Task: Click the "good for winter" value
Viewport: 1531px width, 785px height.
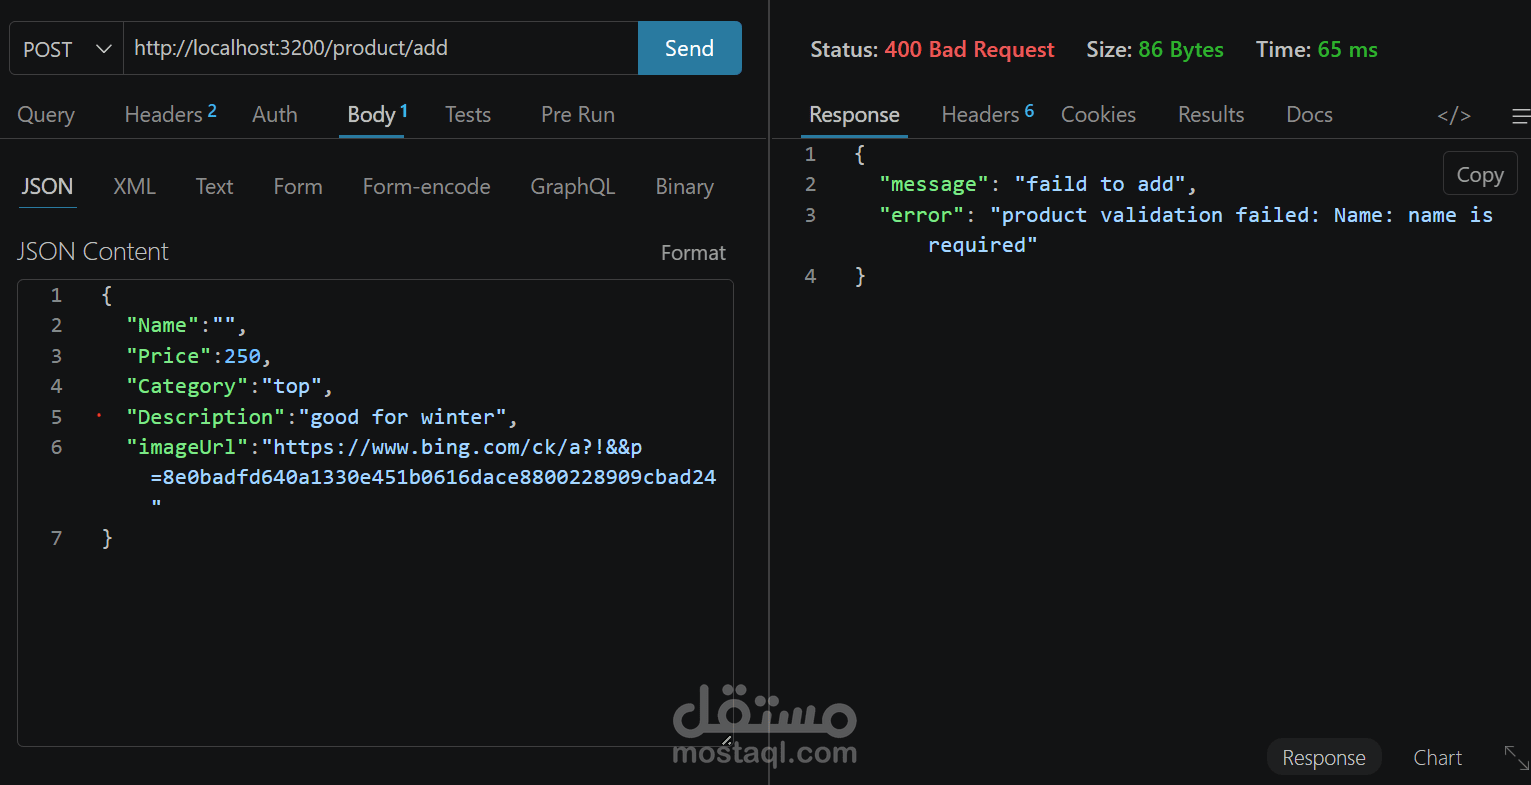Action: coord(402,417)
